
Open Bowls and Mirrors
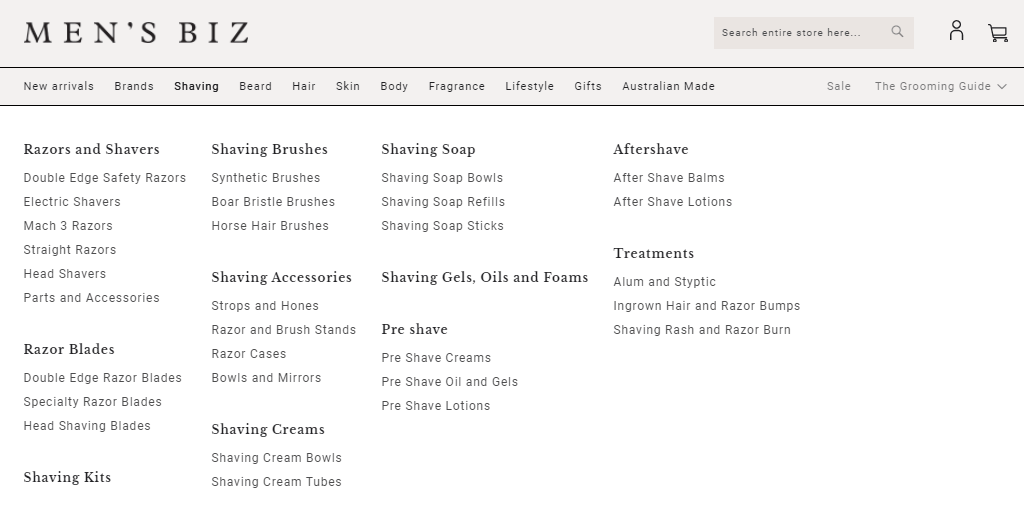[266, 377]
